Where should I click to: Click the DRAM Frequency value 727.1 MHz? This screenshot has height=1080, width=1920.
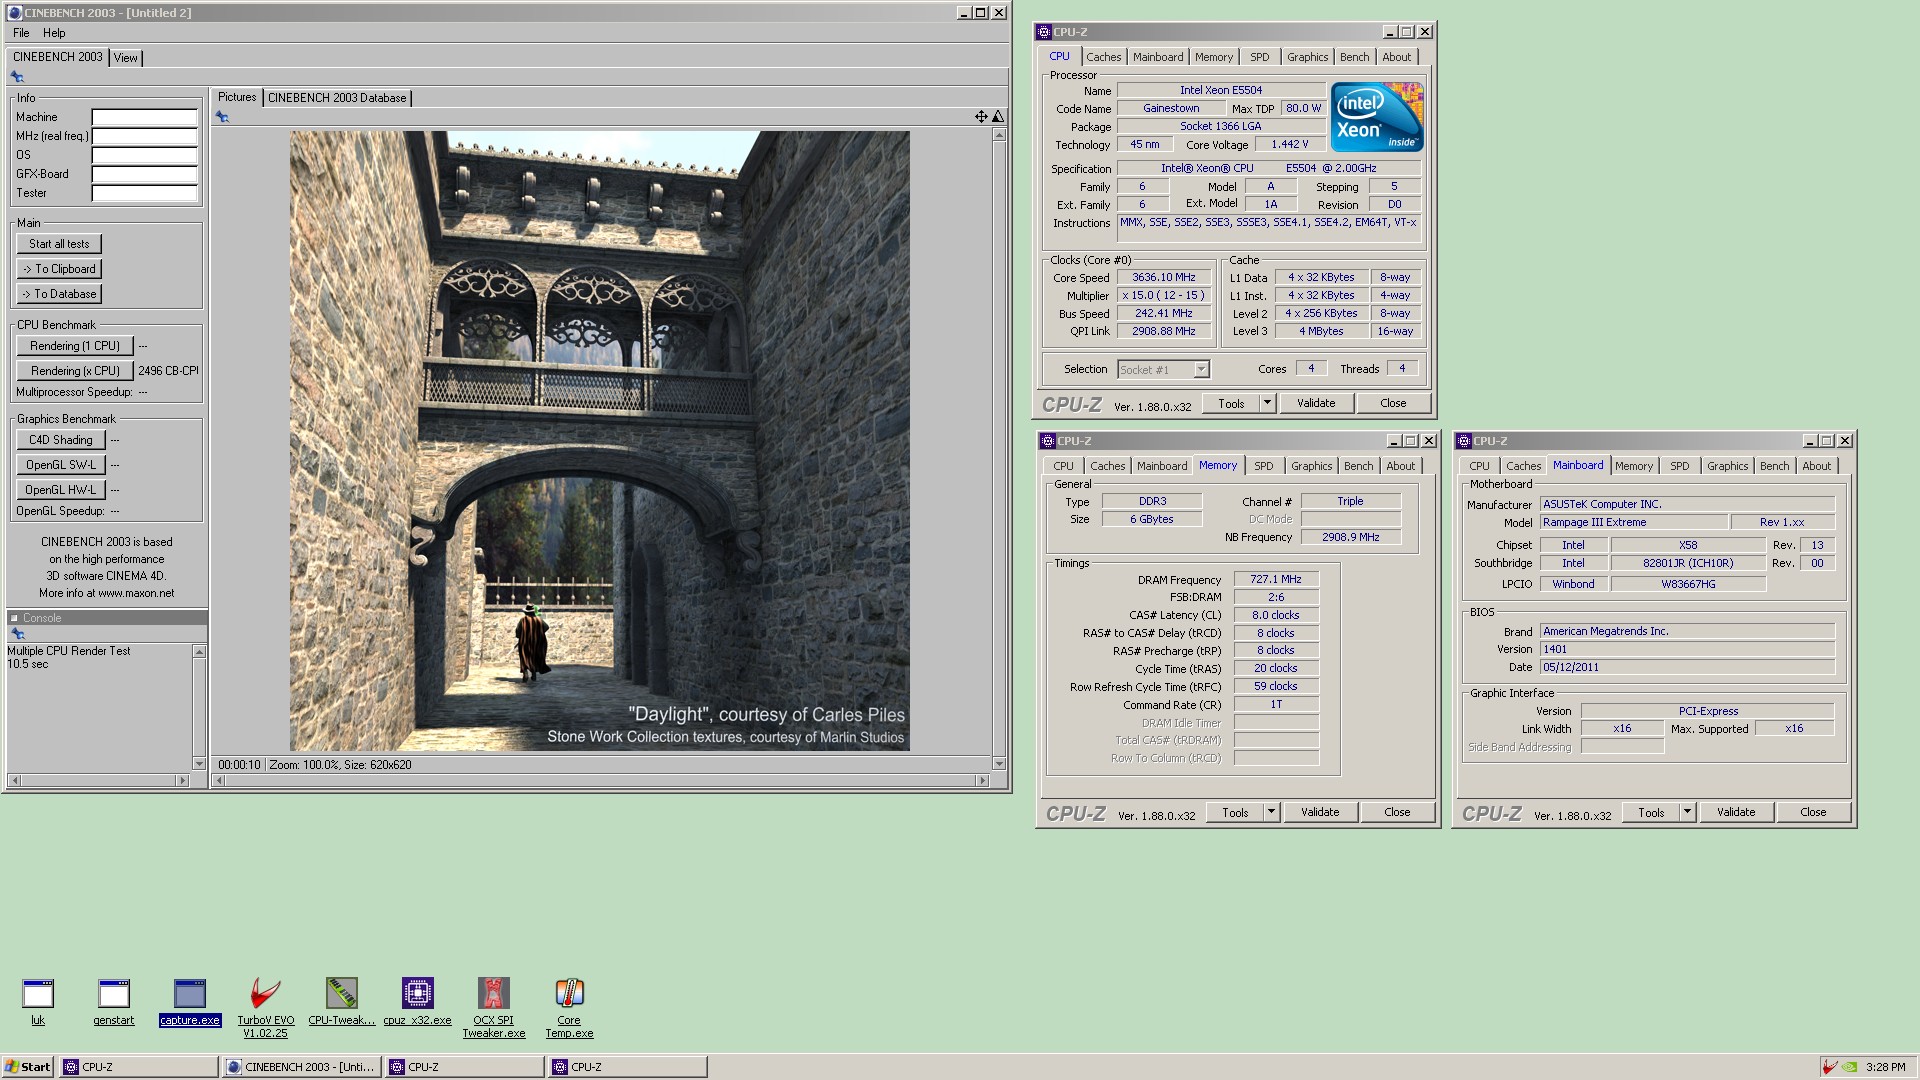(1276, 579)
